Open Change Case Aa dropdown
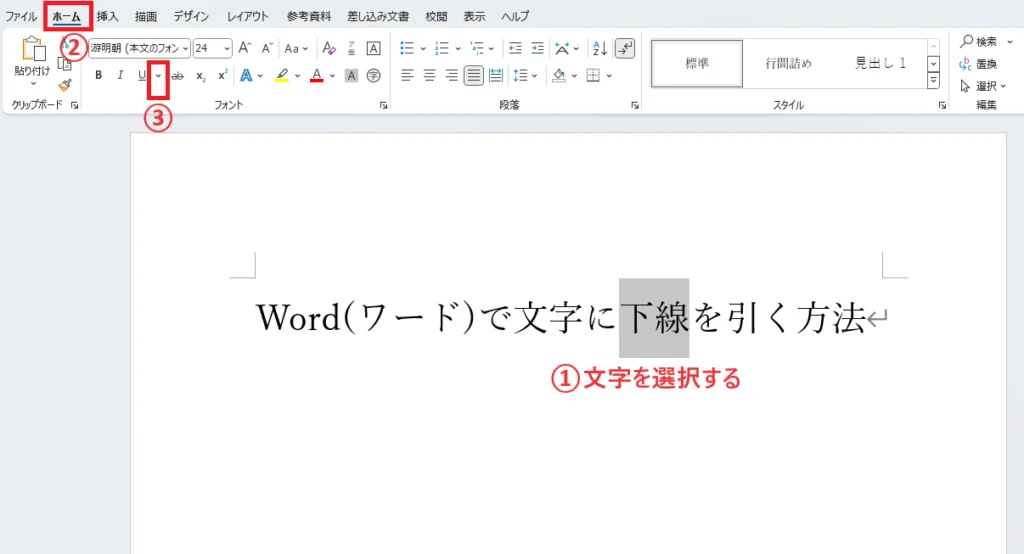 tap(295, 48)
